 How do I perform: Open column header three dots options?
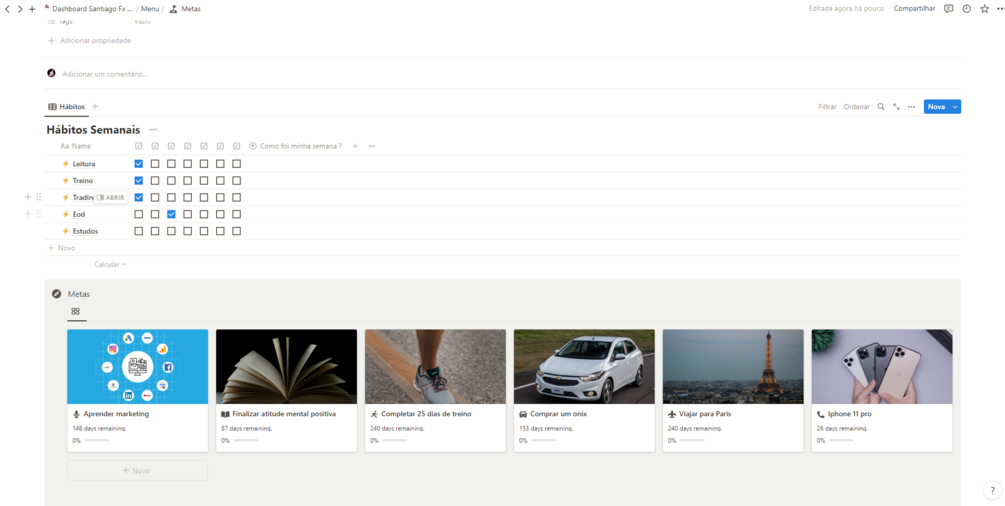(372, 146)
